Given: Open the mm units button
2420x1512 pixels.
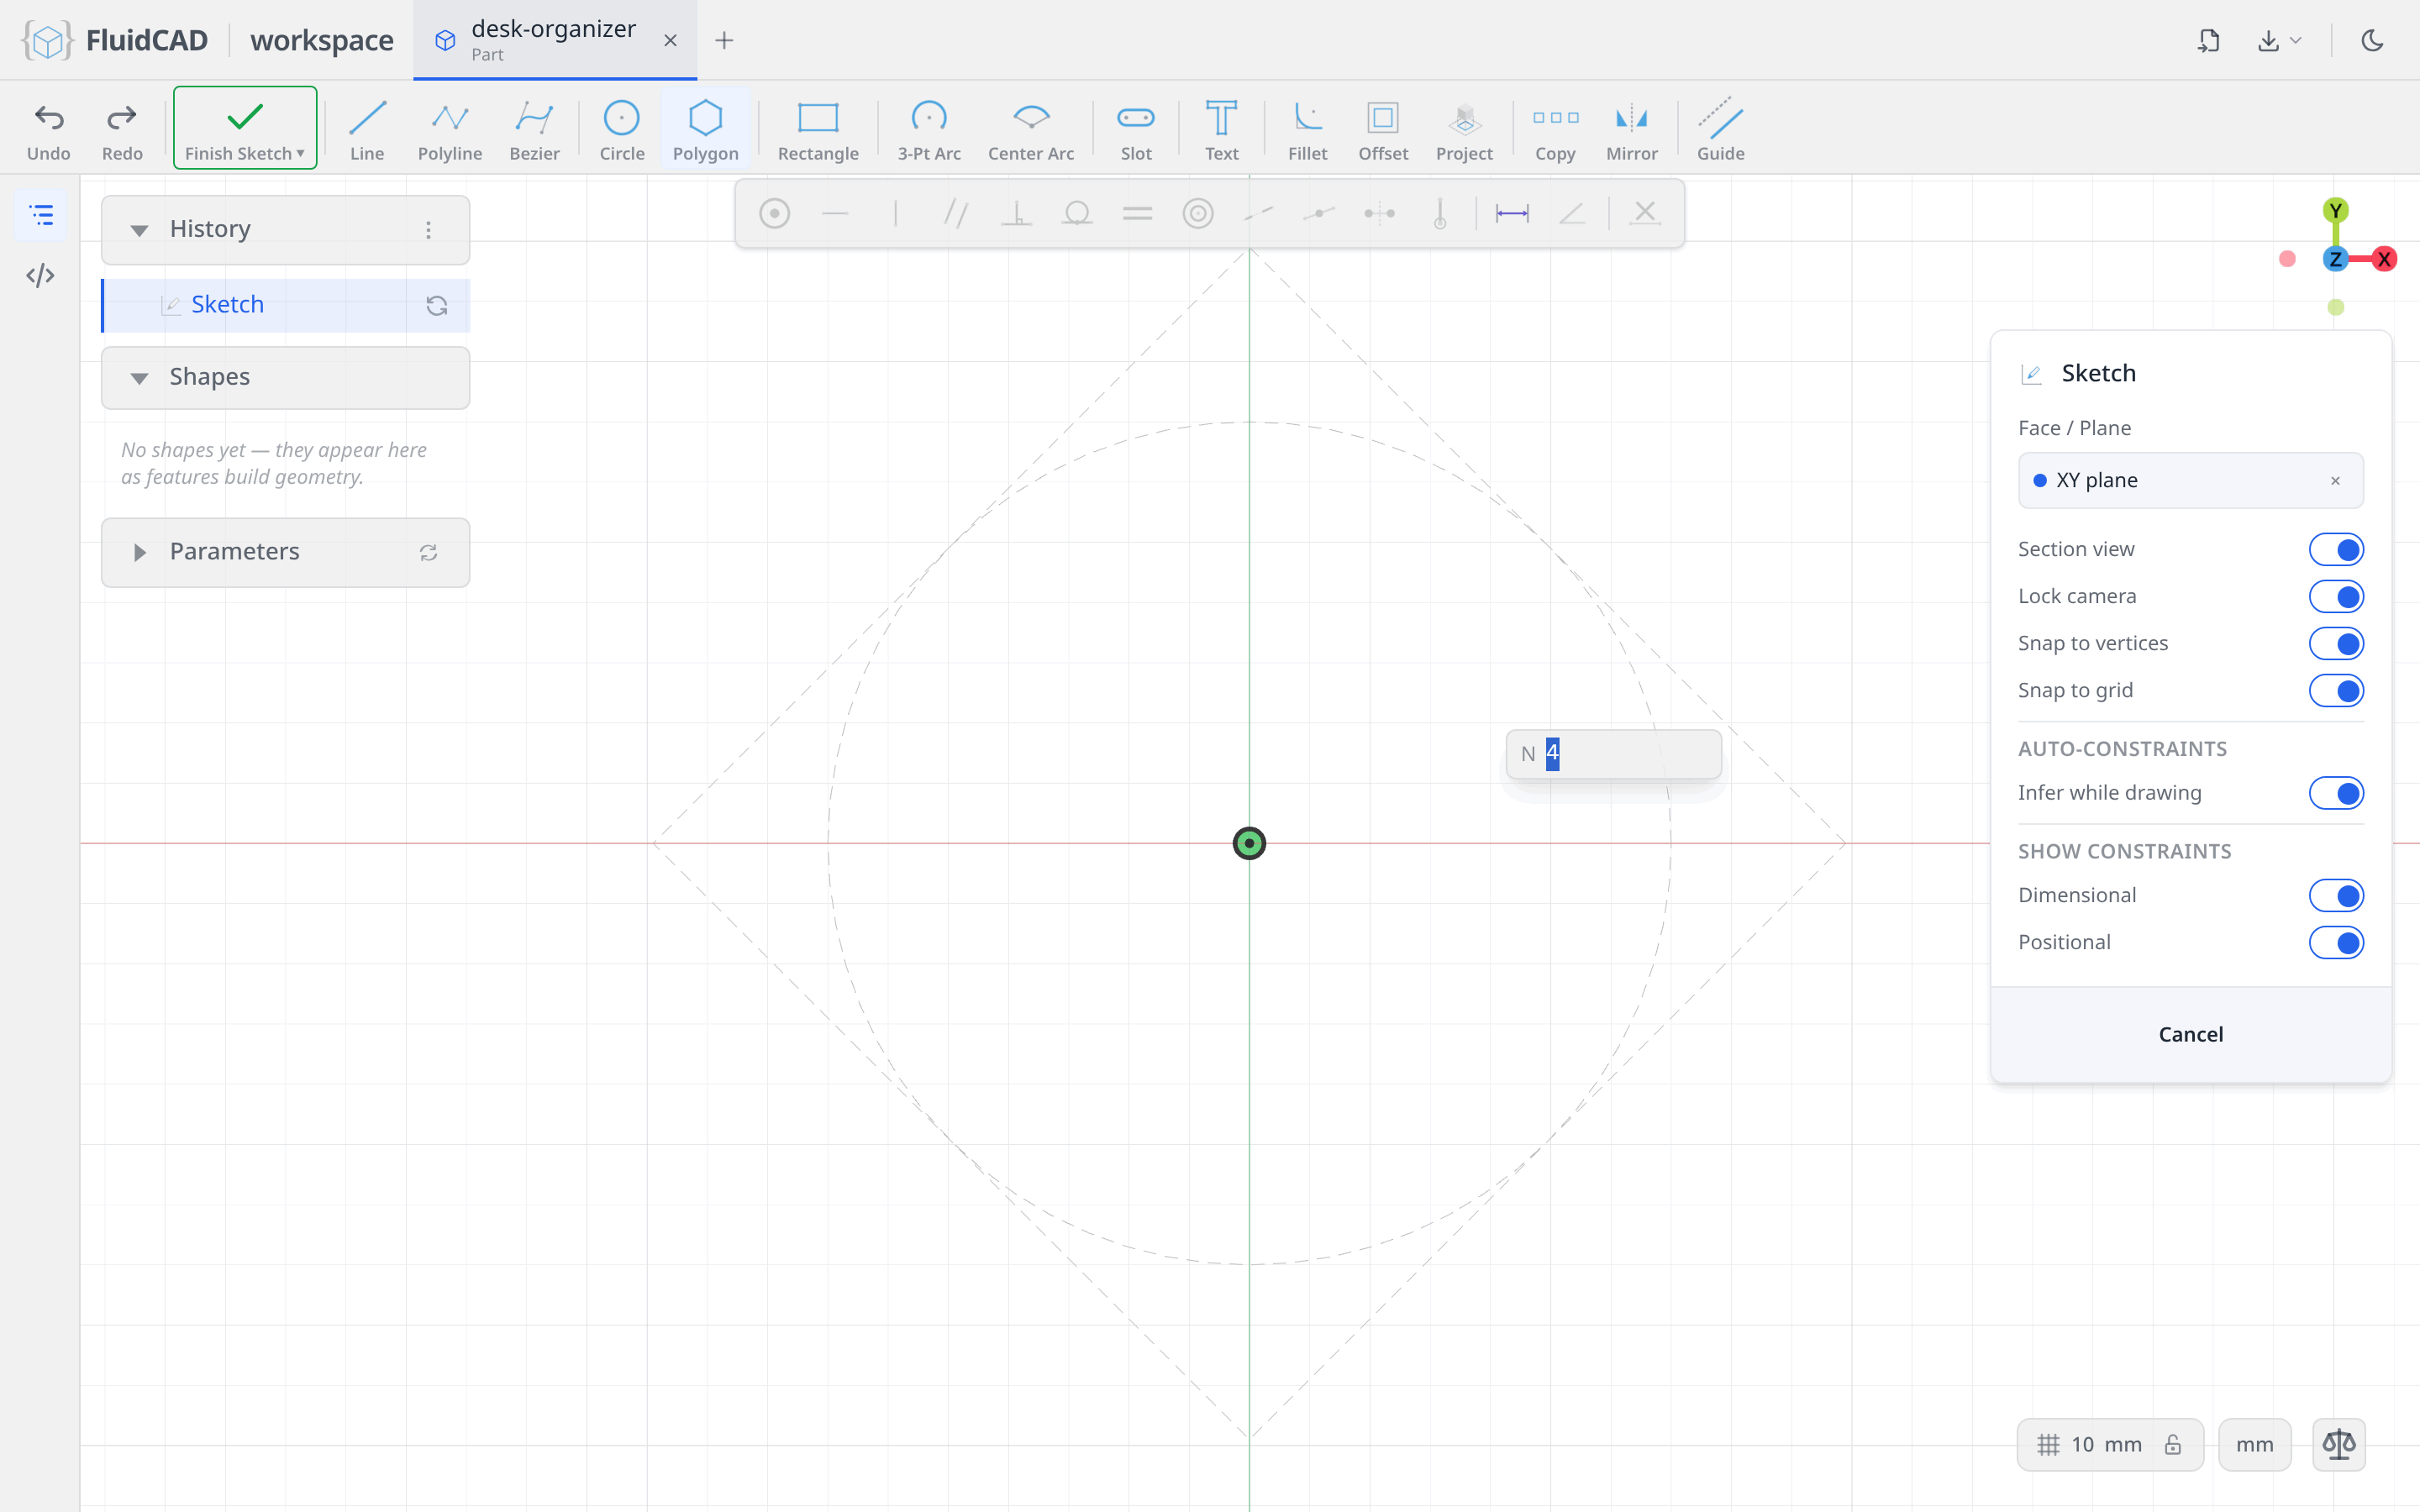Looking at the screenshot, I should coord(2254,1444).
